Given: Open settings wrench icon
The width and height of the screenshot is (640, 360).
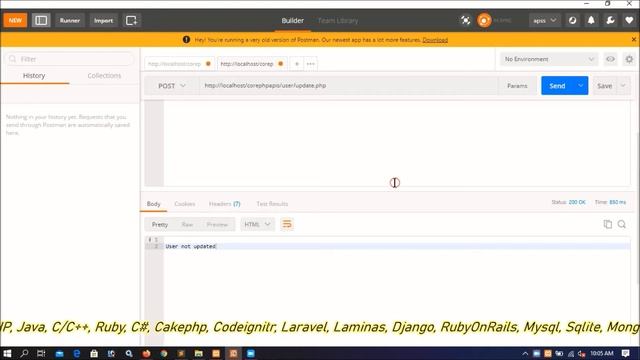Looking at the screenshot, I should [x=610, y=20].
